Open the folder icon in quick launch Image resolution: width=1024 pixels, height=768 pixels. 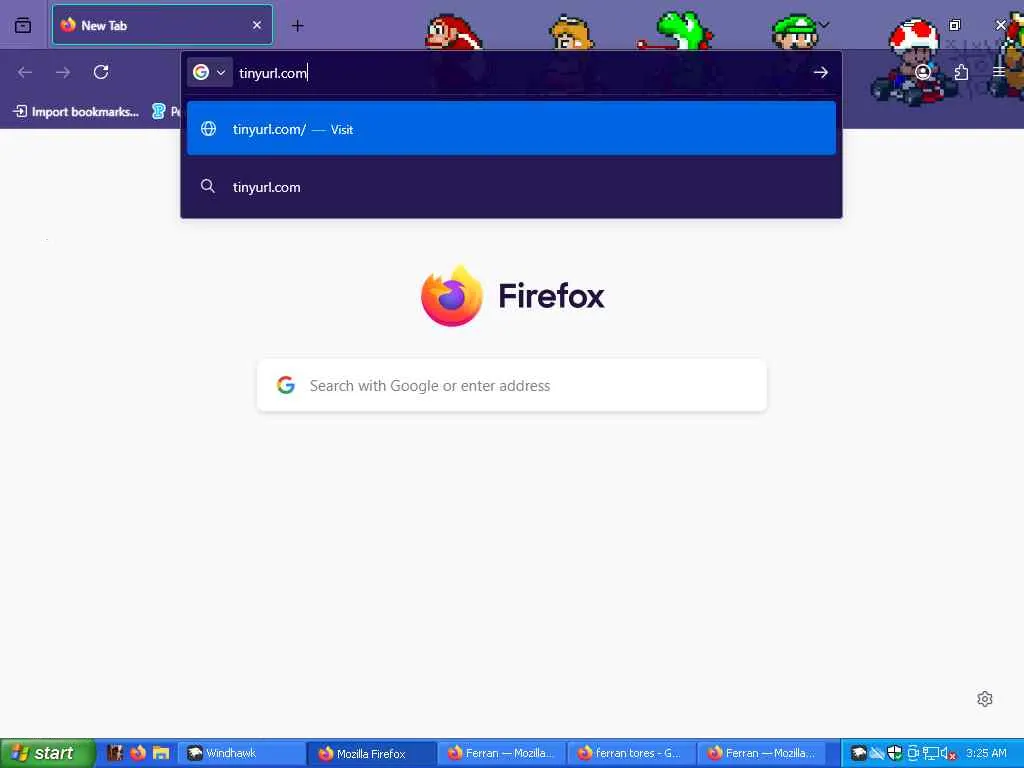pos(161,753)
